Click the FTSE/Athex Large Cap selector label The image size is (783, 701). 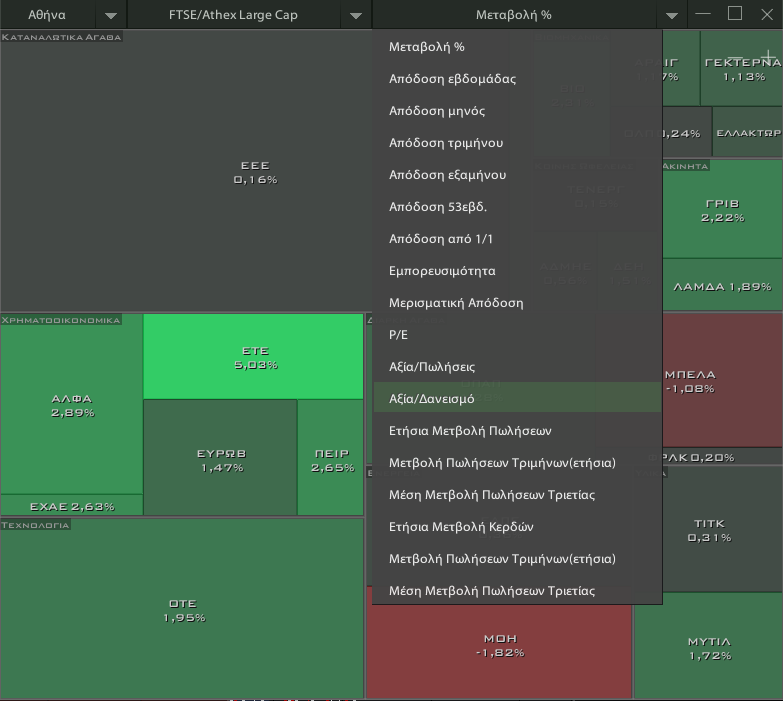point(233,15)
